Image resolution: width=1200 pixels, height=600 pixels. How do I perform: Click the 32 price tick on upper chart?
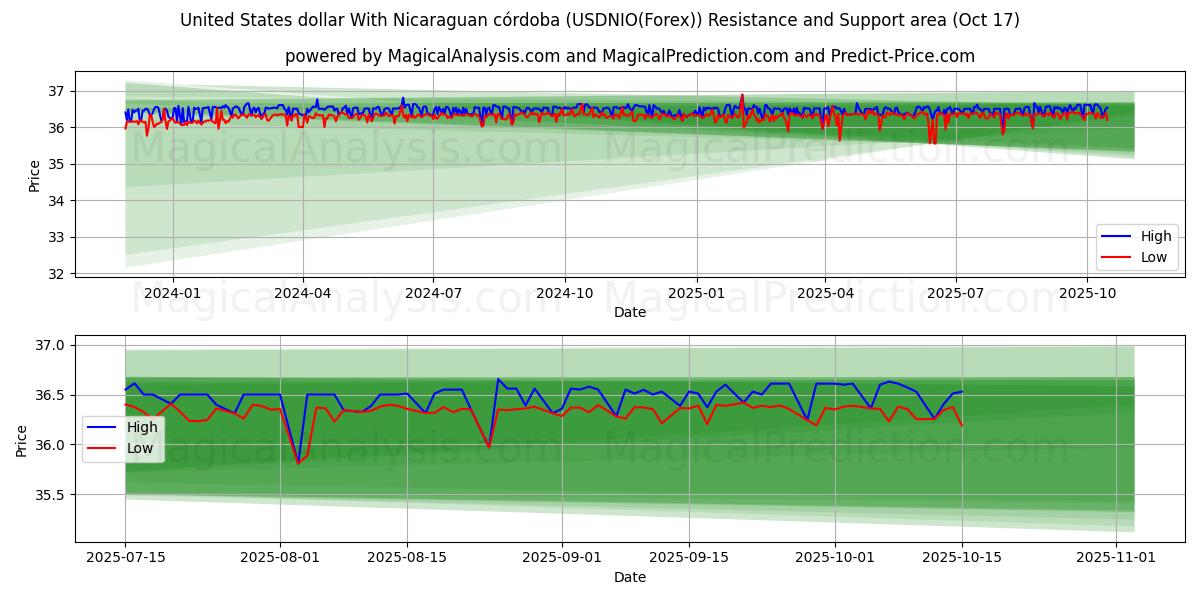(x=56, y=274)
